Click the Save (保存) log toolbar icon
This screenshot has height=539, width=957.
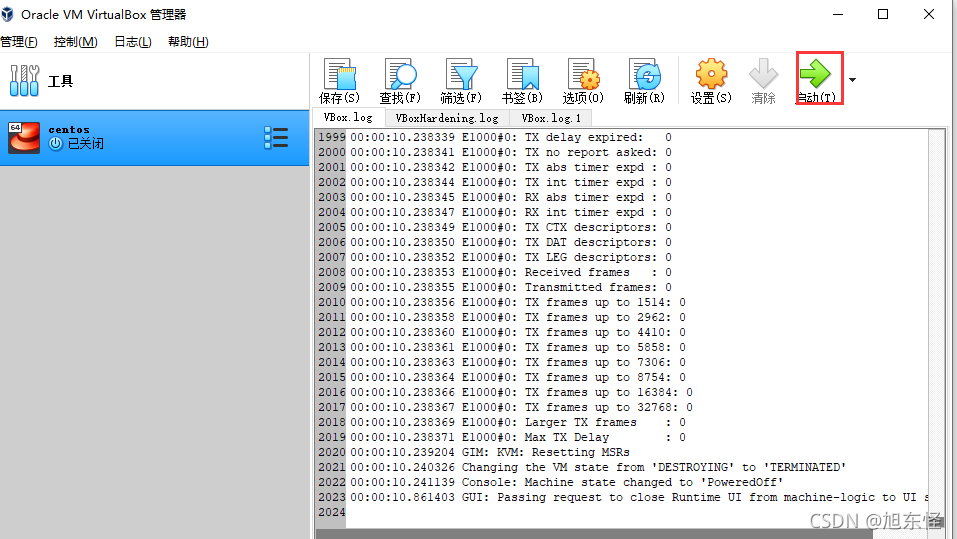pos(339,81)
